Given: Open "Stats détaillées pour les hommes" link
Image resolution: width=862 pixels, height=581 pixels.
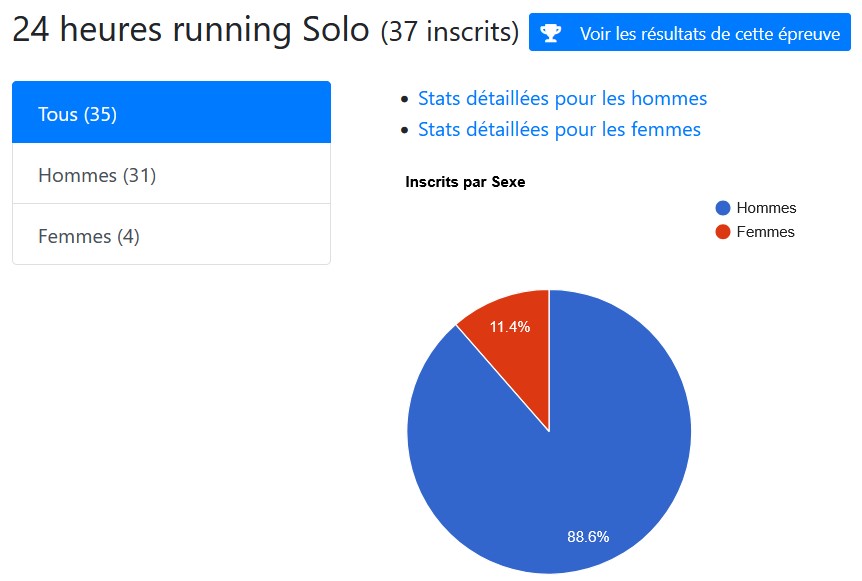Looking at the screenshot, I should (x=562, y=98).
